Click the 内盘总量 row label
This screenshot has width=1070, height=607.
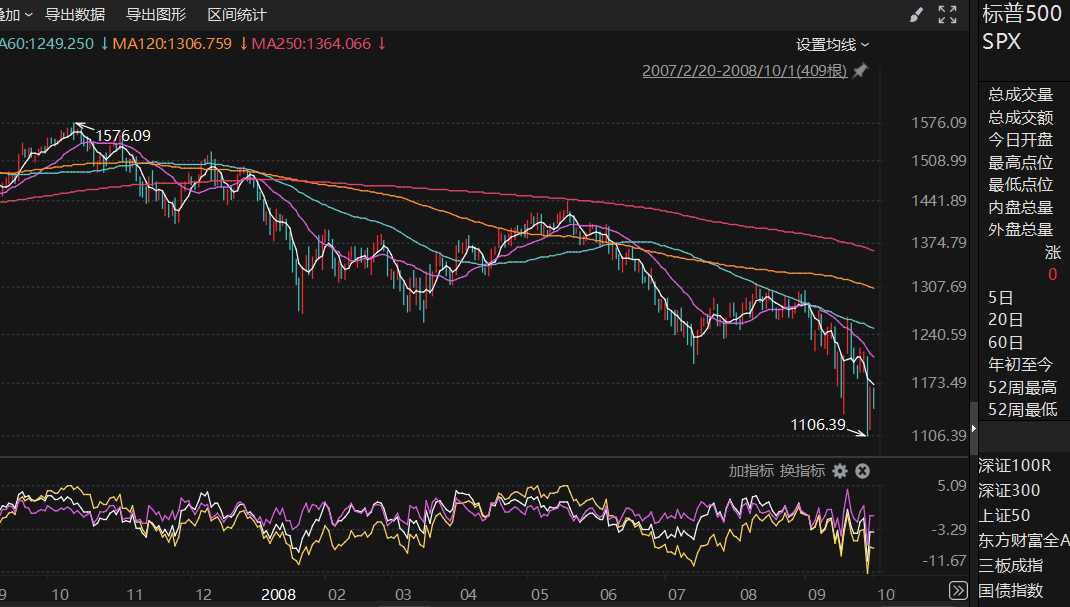(x=1020, y=207)
